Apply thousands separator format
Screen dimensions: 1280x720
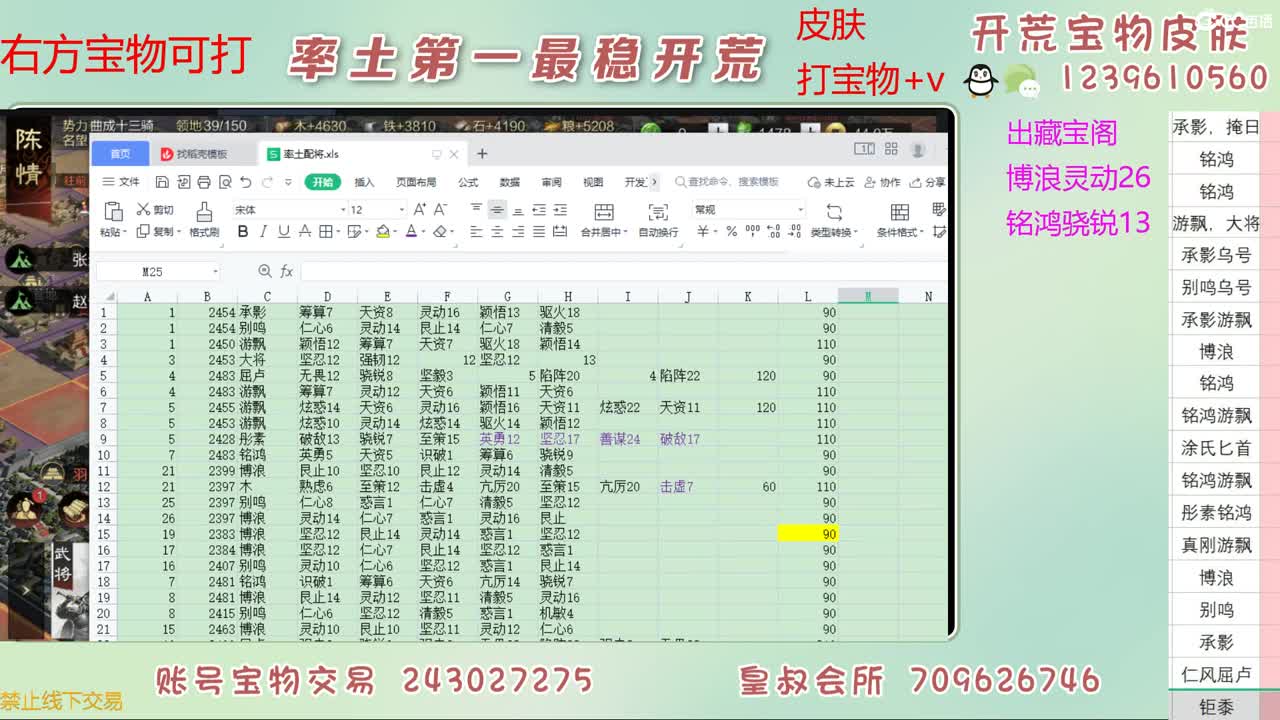click(x=751, y=232)
